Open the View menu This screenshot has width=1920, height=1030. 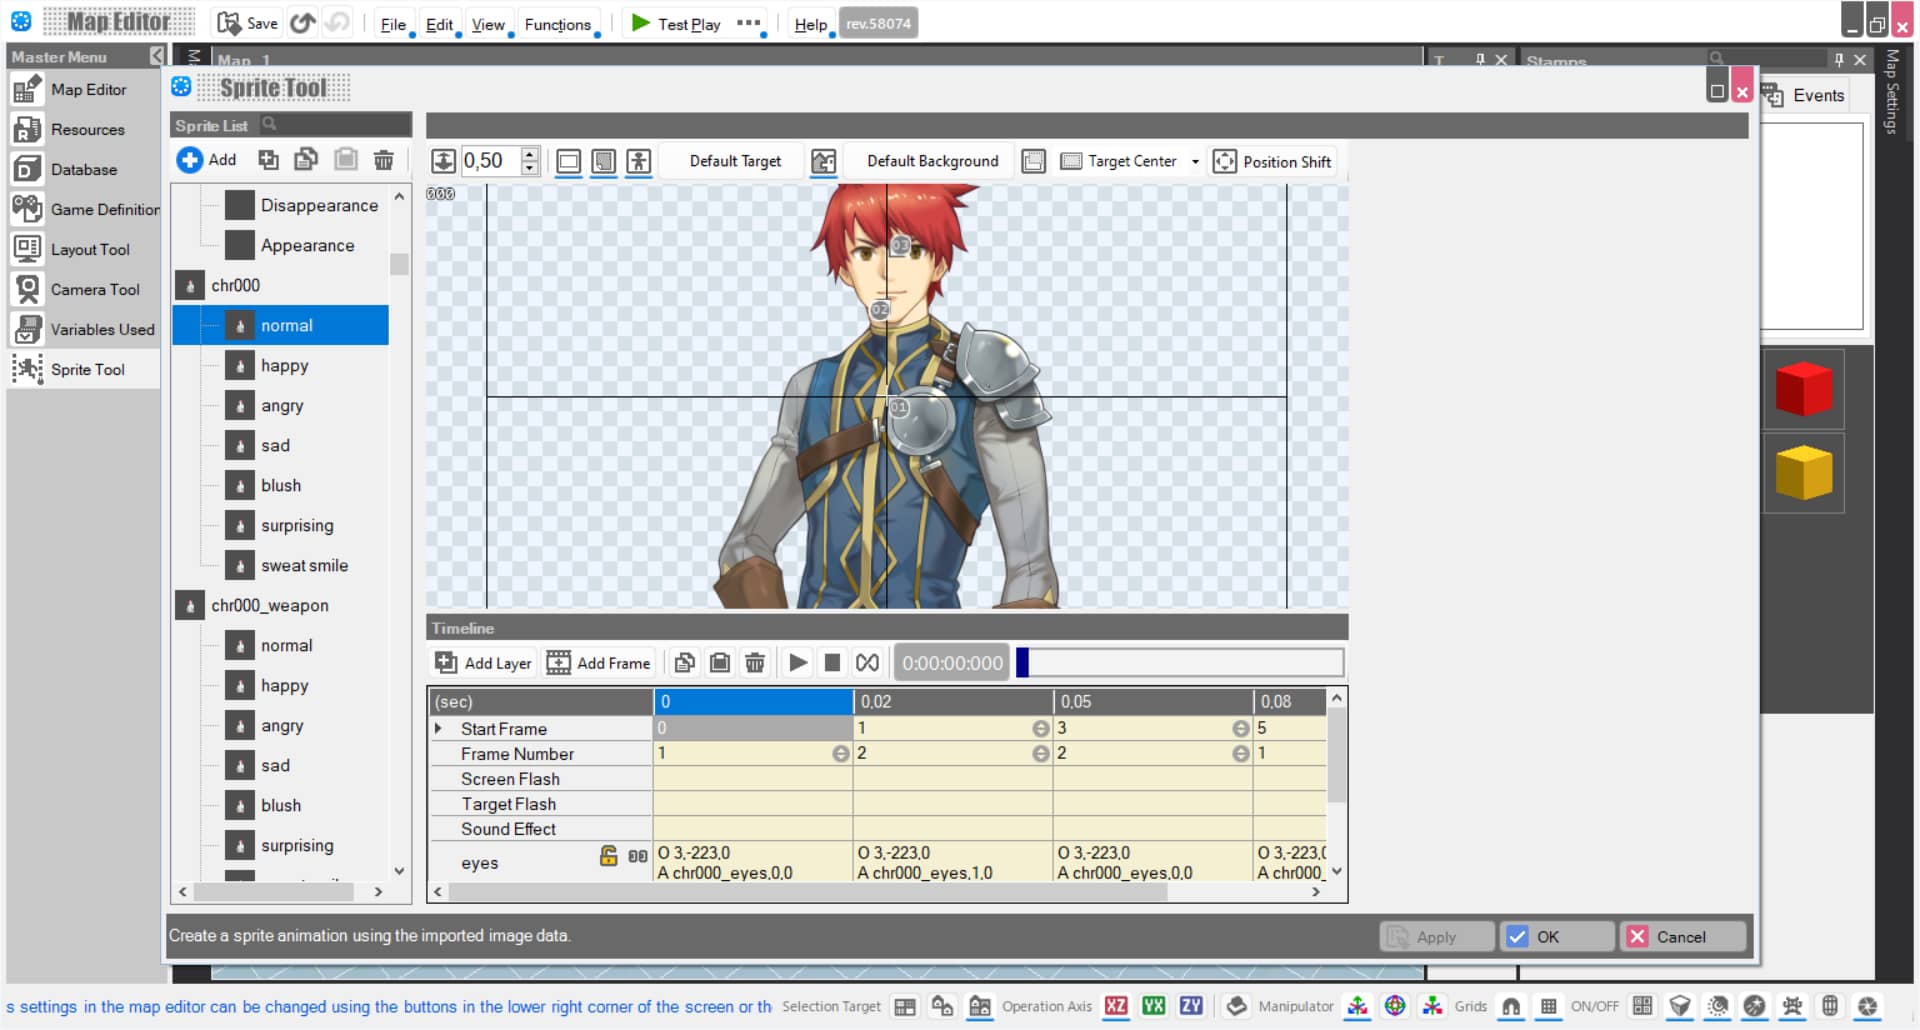coord(488,24)
